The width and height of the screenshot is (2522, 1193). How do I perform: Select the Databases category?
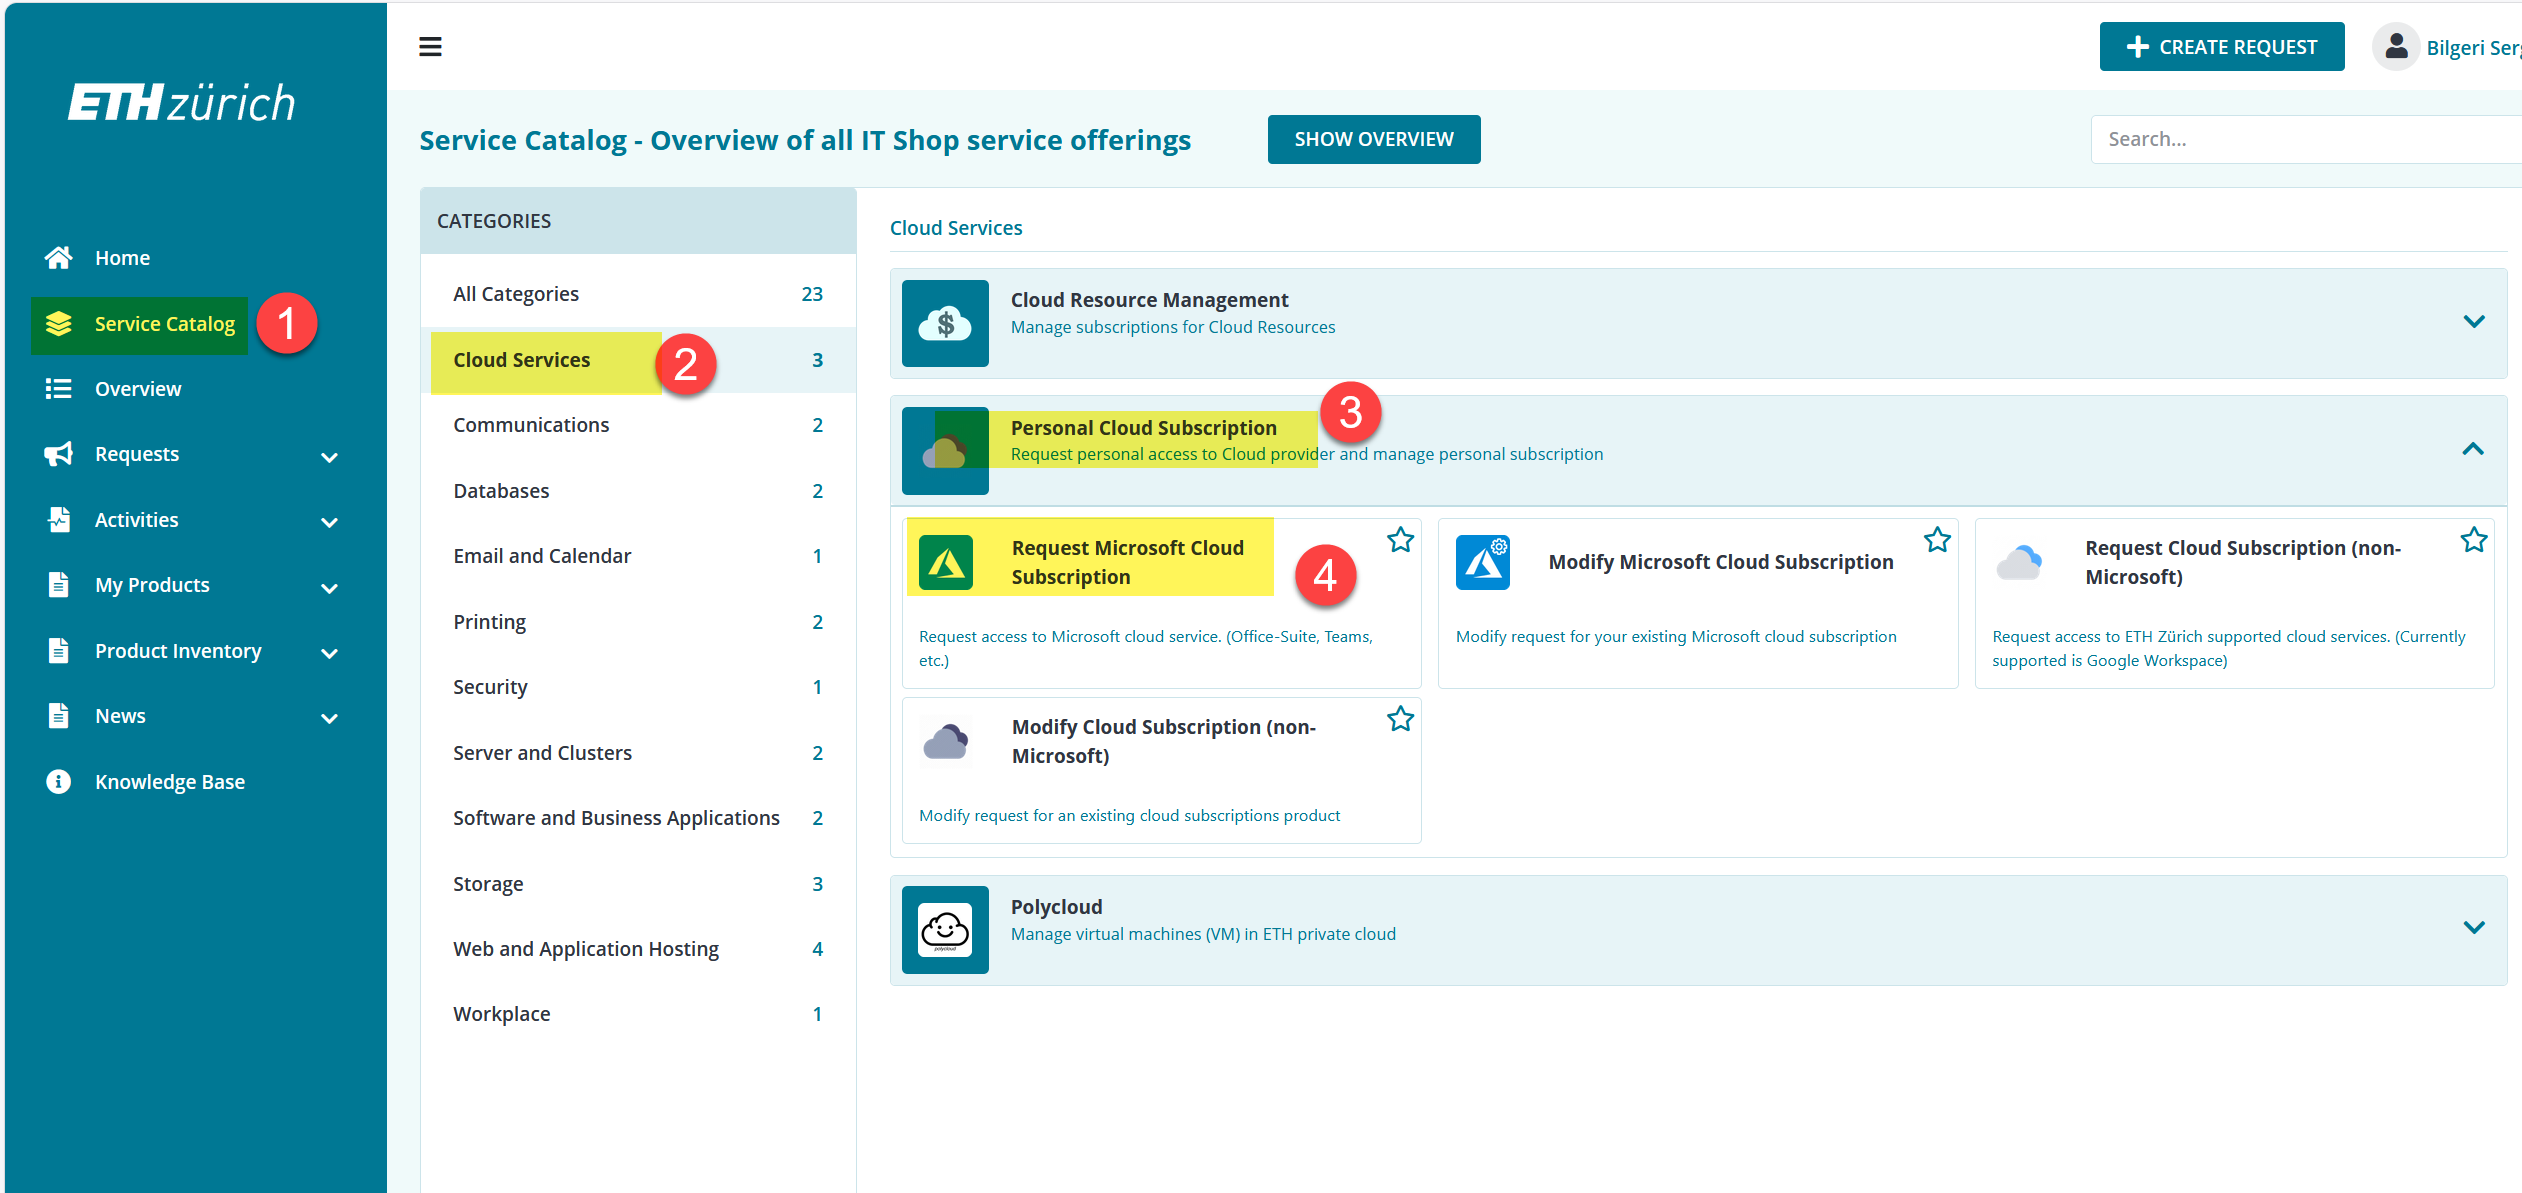(x=638, y=491)
